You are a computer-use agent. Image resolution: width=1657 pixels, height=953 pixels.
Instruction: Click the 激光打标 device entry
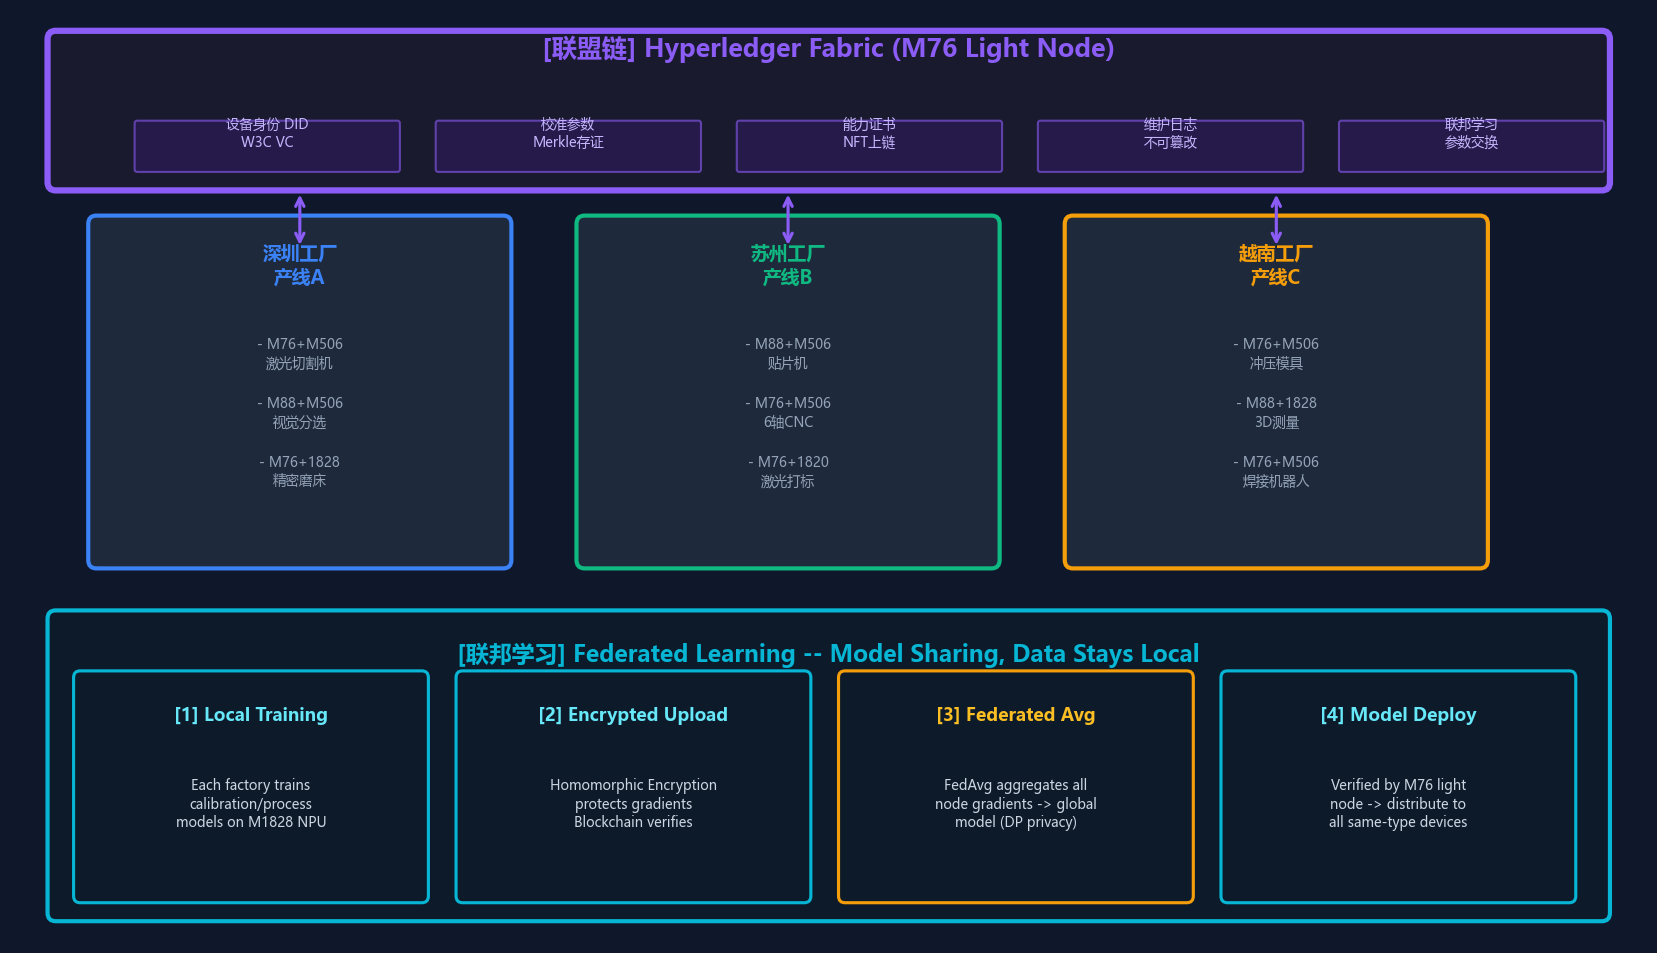point(788,471)
